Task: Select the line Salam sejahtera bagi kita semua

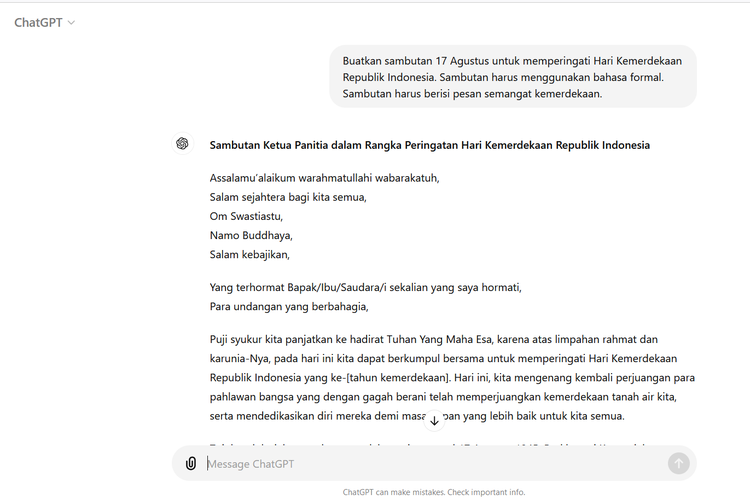Action: pyautogui.click(x=288, y=197)
